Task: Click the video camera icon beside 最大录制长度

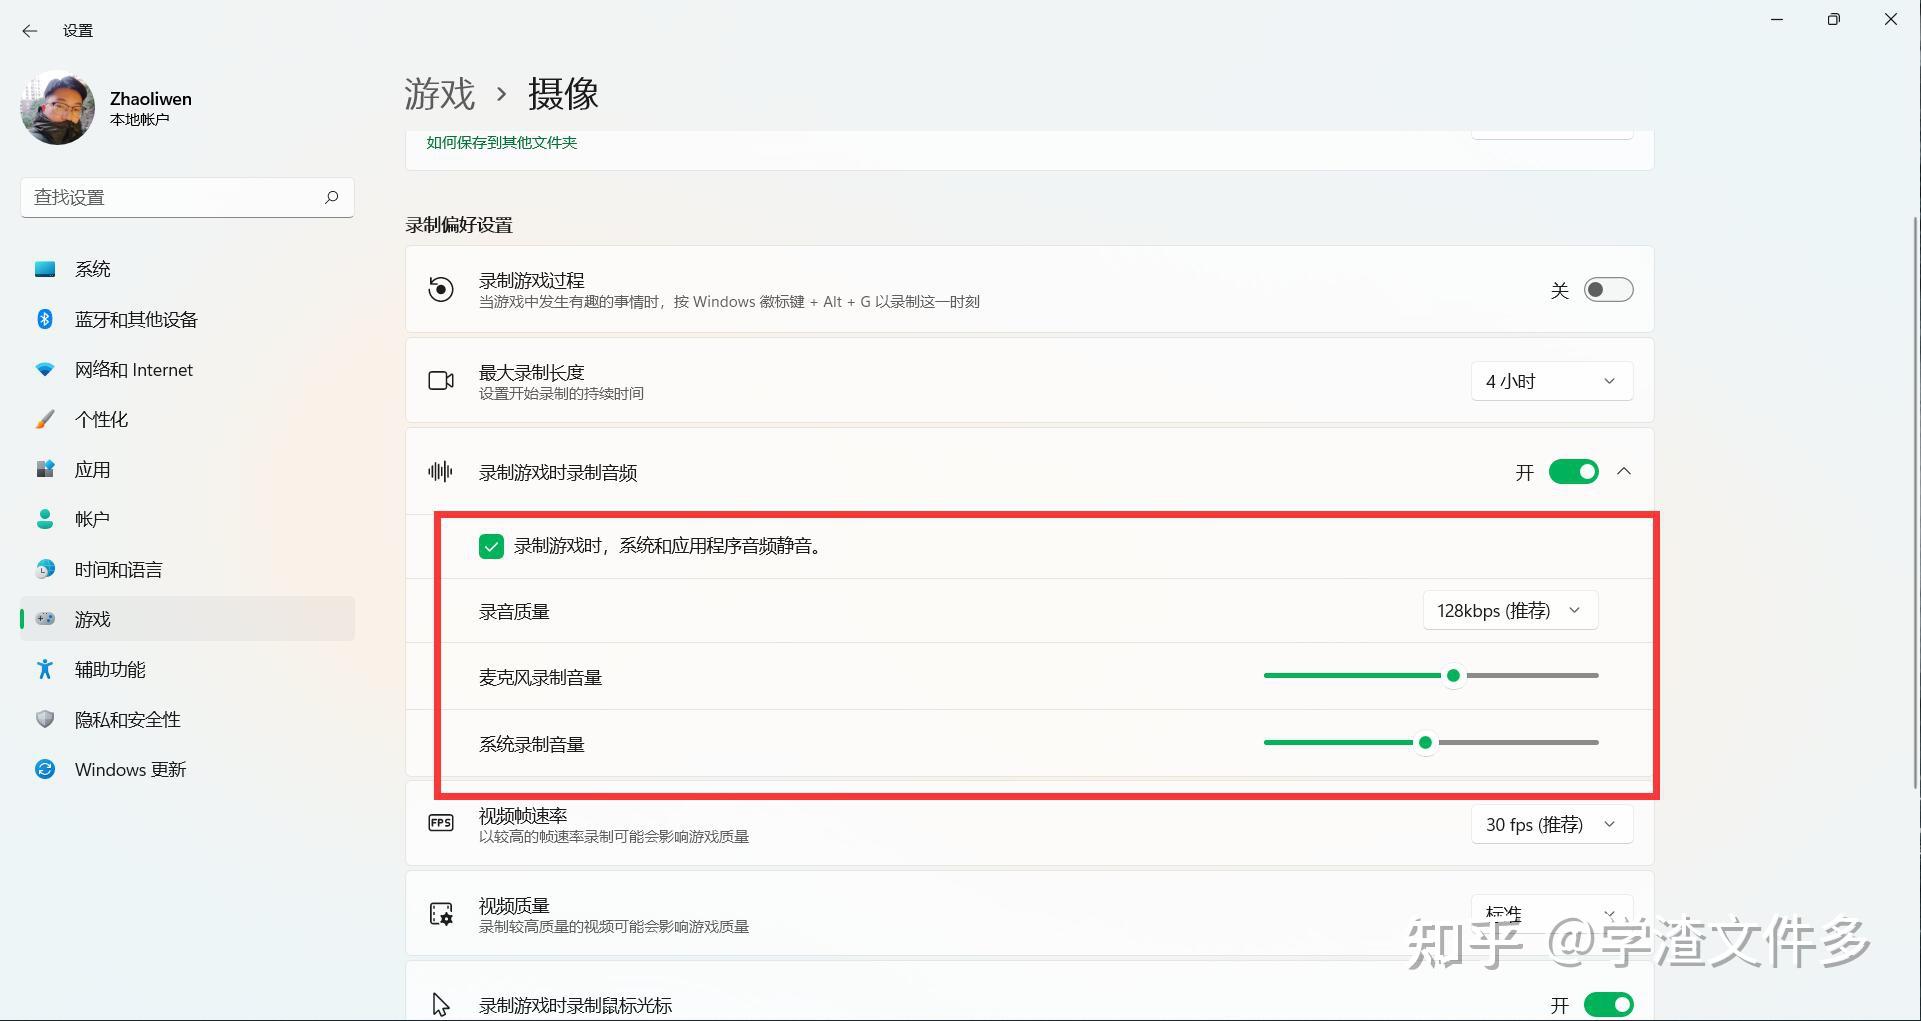Action: 441,380
